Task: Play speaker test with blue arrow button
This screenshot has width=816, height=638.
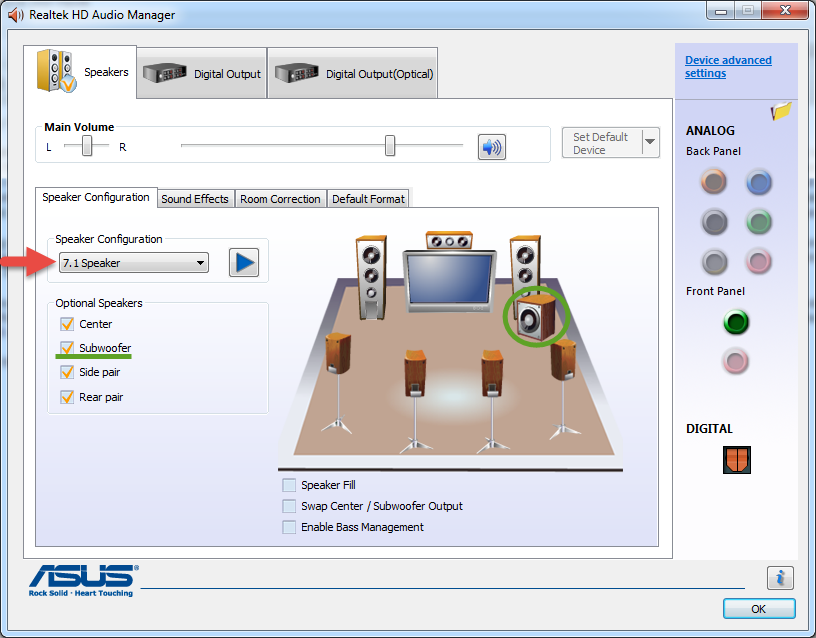Action: click(244, 263)
